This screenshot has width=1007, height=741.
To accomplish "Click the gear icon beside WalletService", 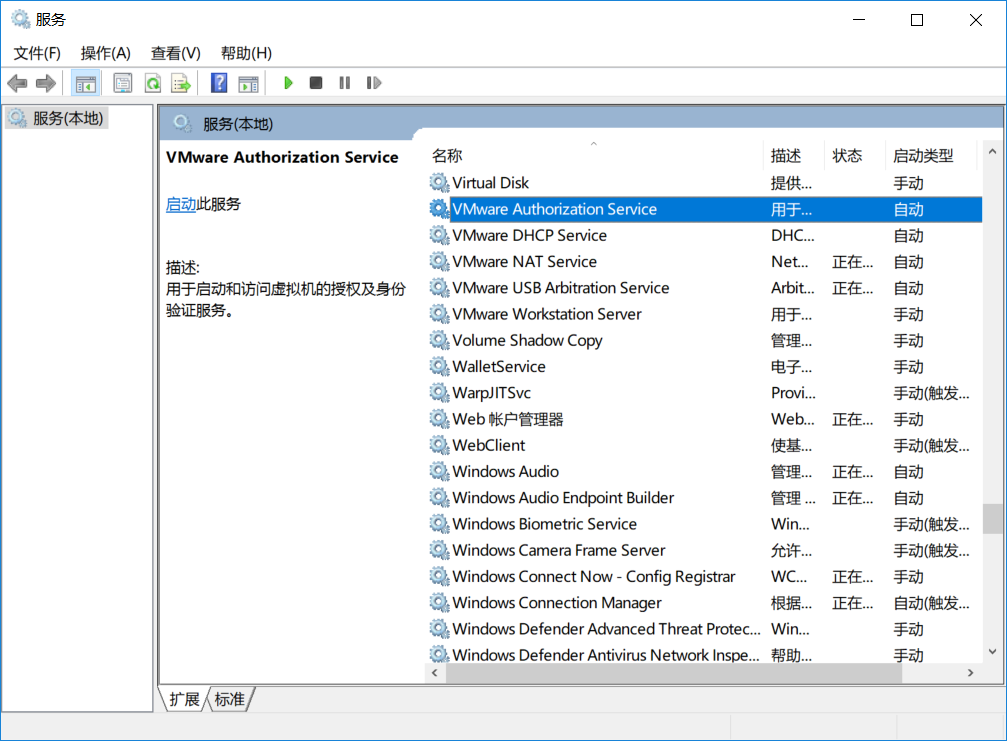I will click(439, 367).
